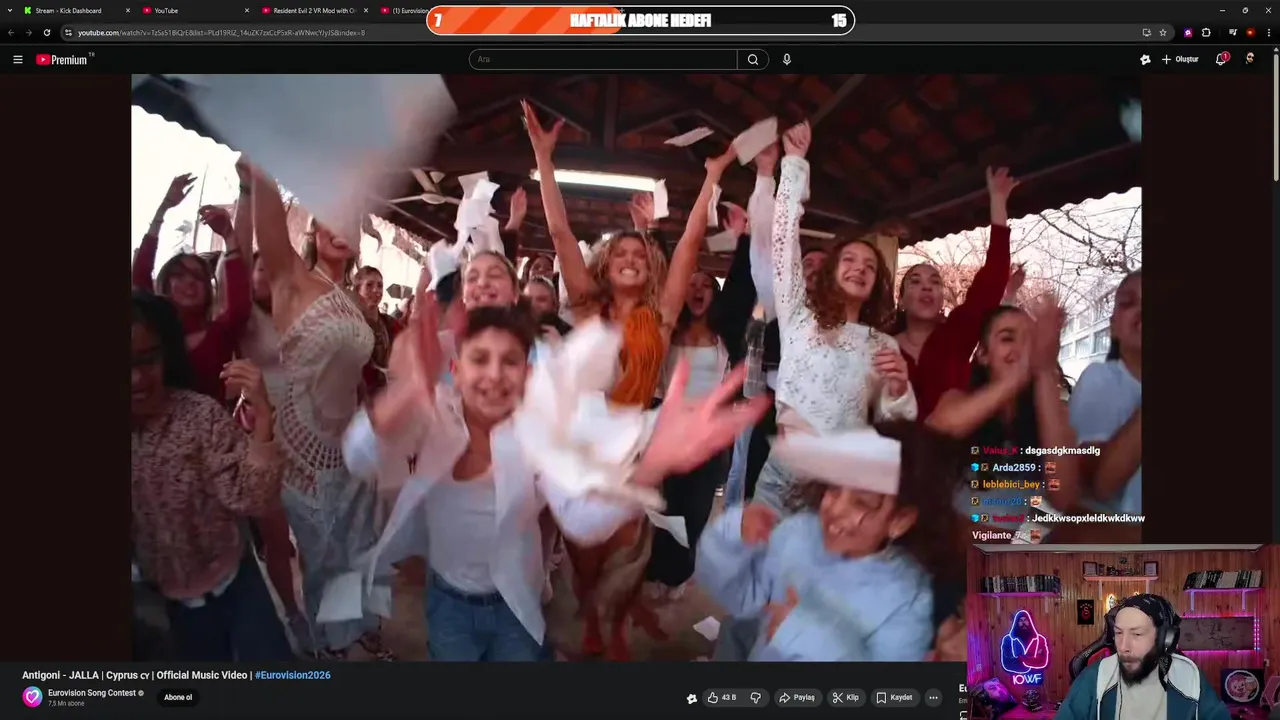
Task: Open the Extensions puzzle icon
Action: 1206,32
